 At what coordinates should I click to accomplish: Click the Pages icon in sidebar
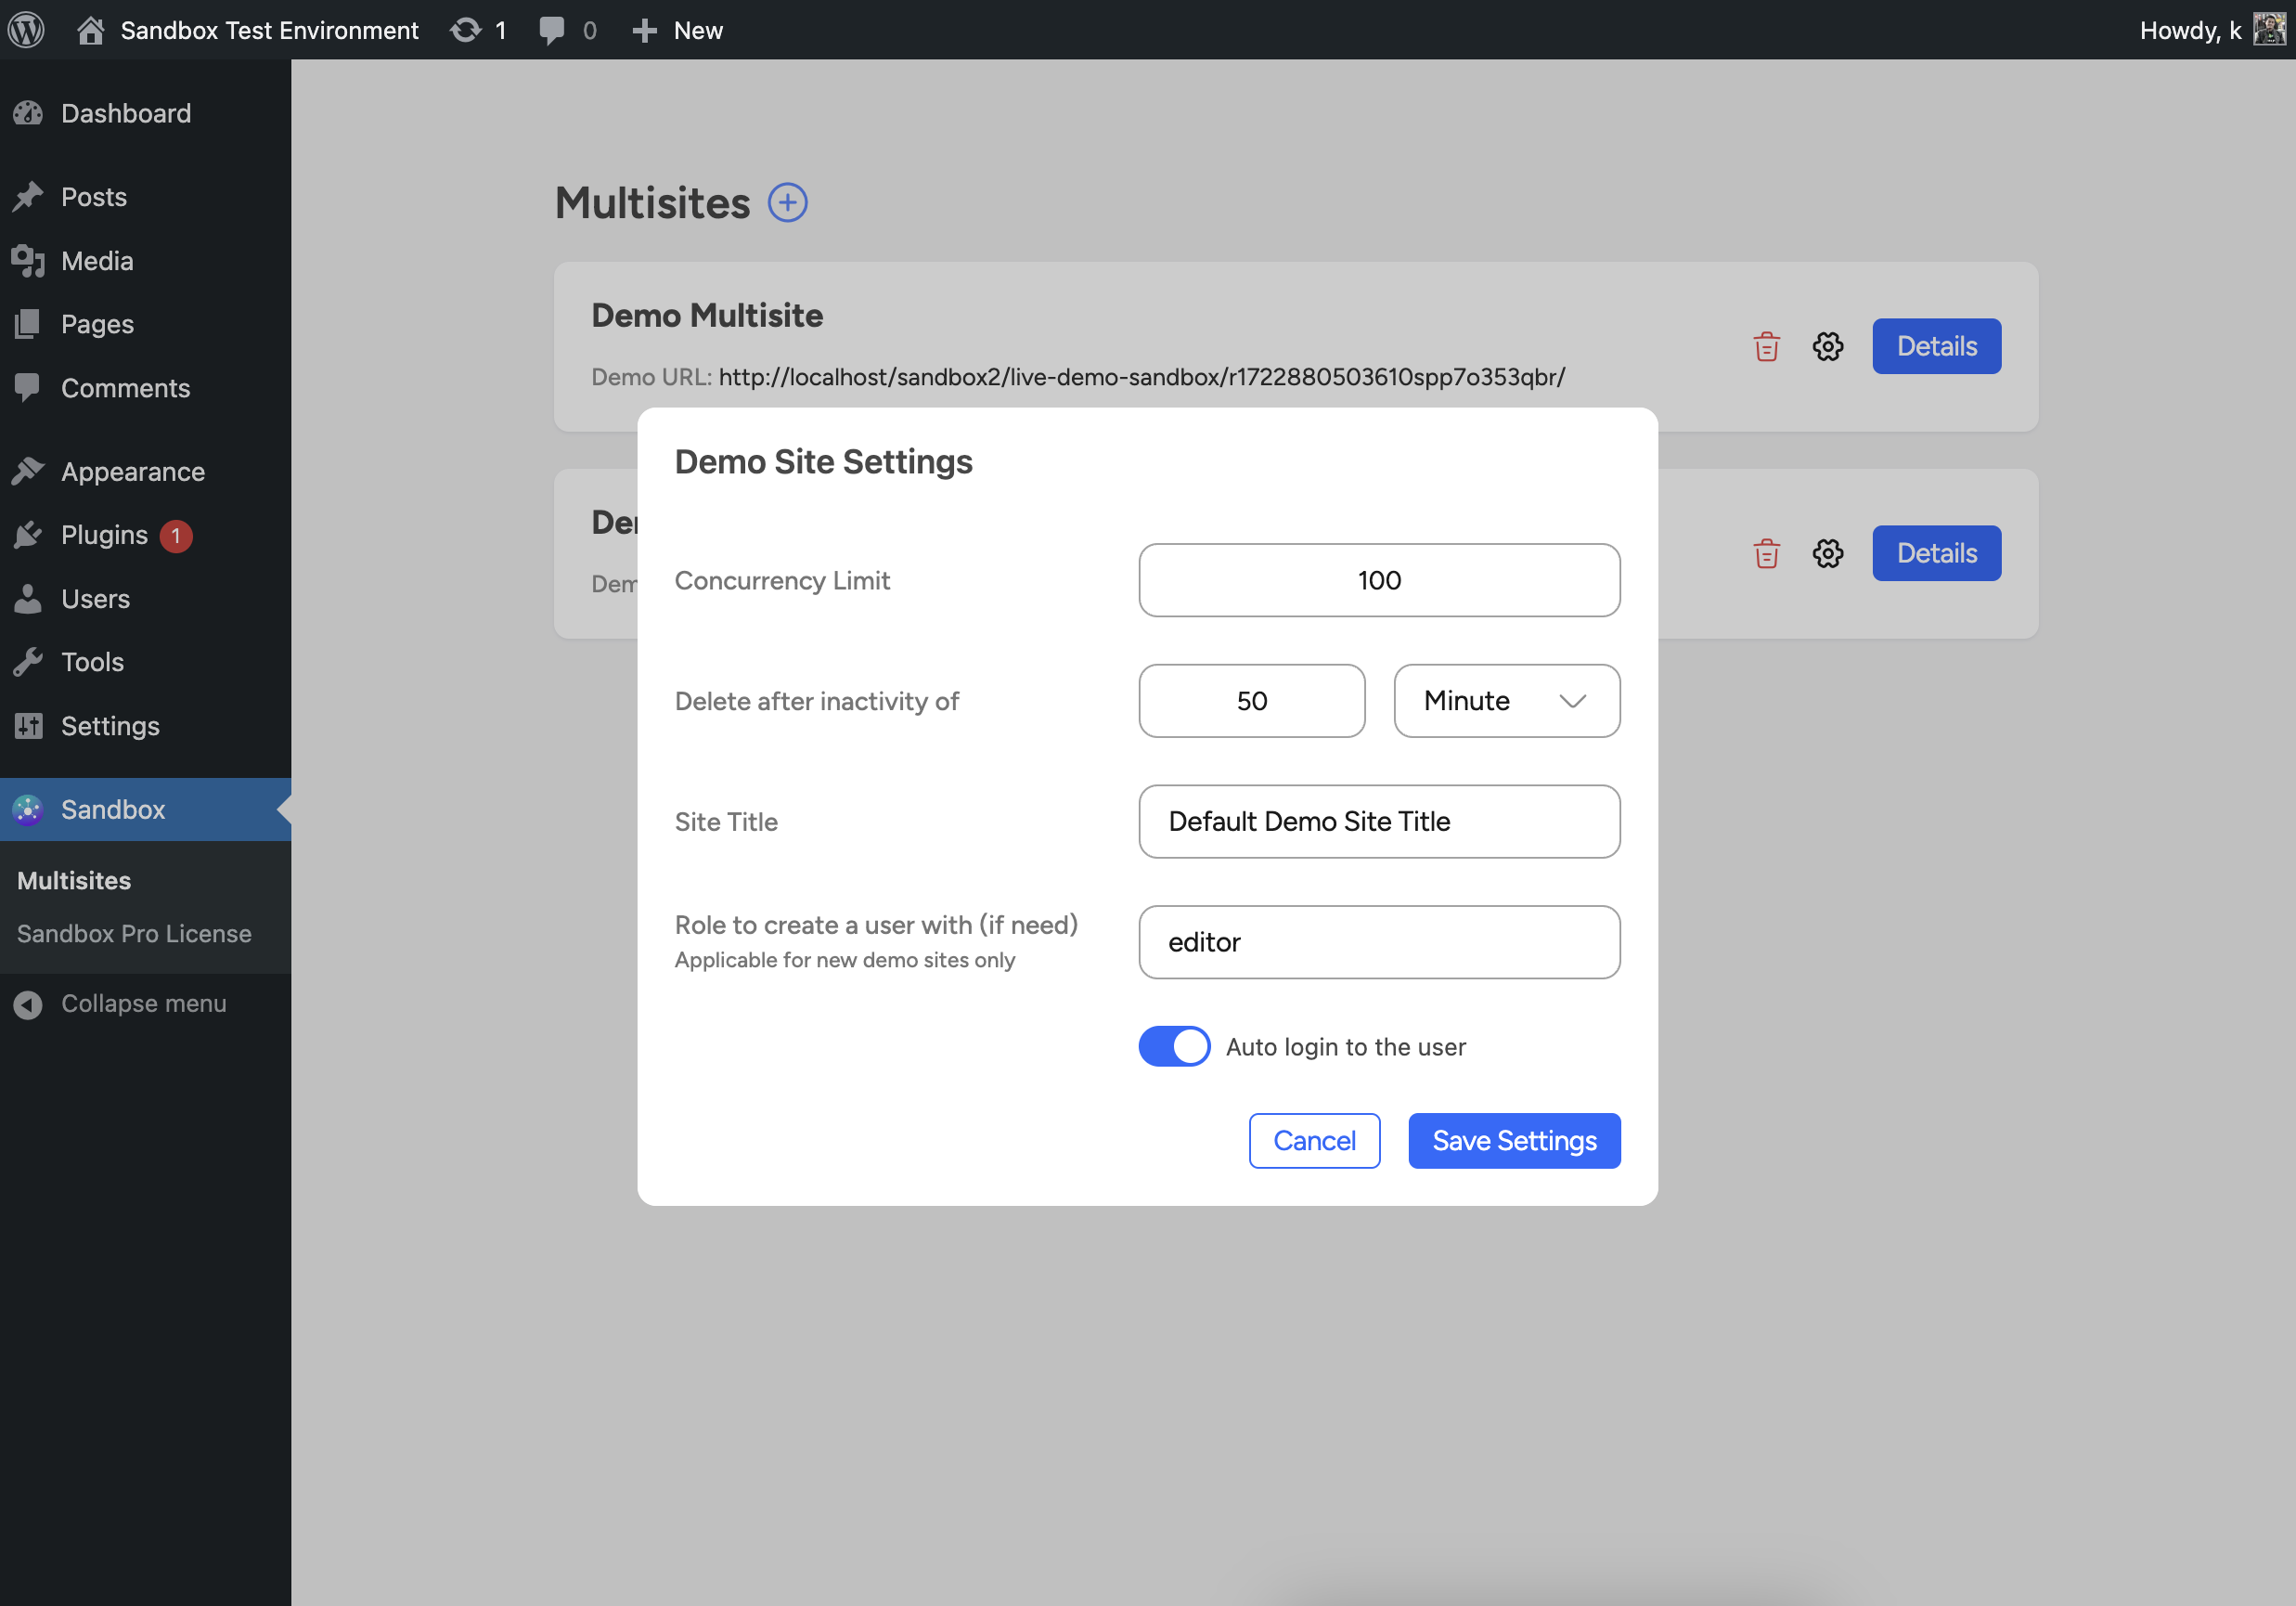point(28,324)
